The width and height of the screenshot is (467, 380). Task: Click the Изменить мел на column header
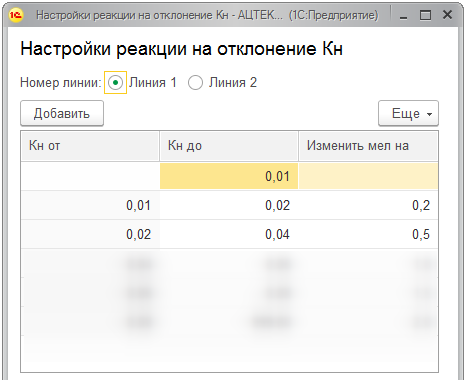[x=368, y=146]
